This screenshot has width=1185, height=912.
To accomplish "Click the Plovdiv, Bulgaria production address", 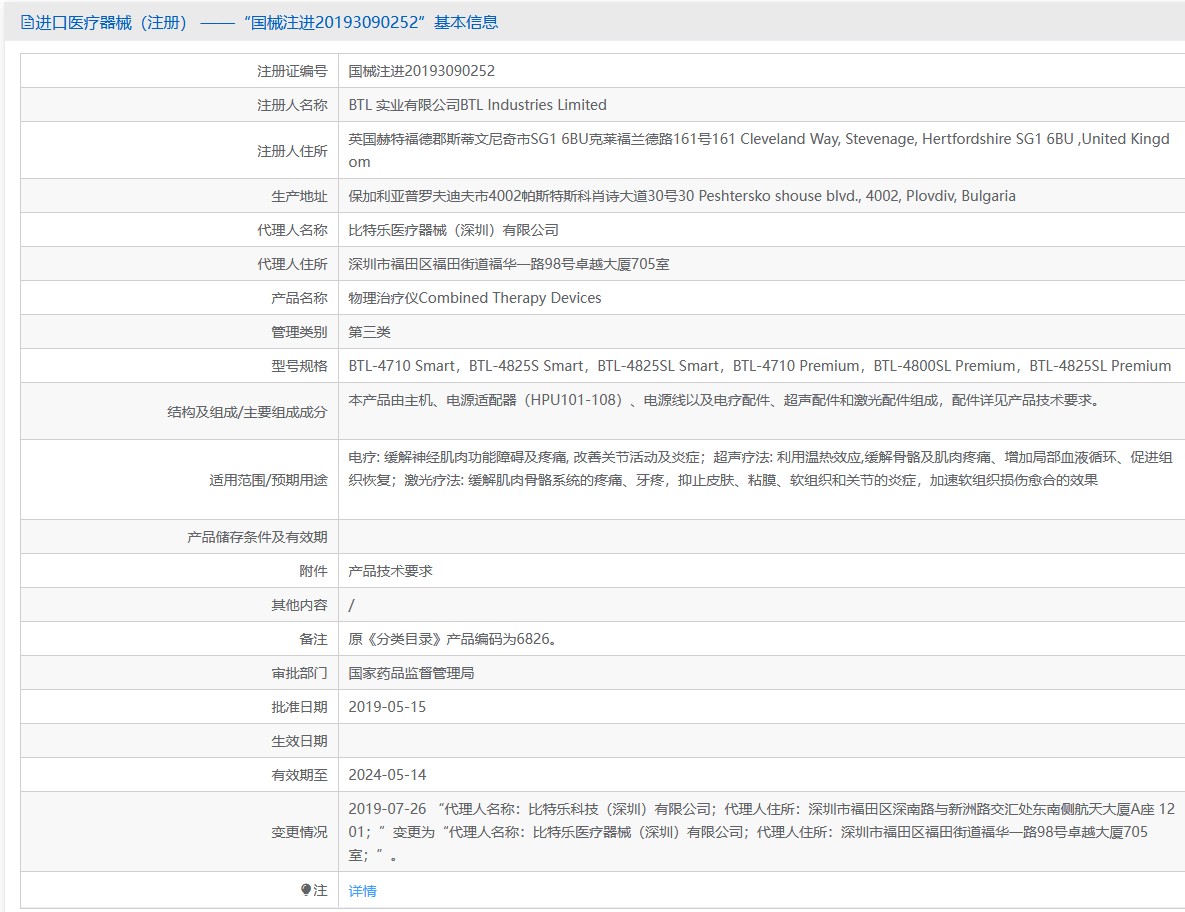I will (x=682, y=196).
